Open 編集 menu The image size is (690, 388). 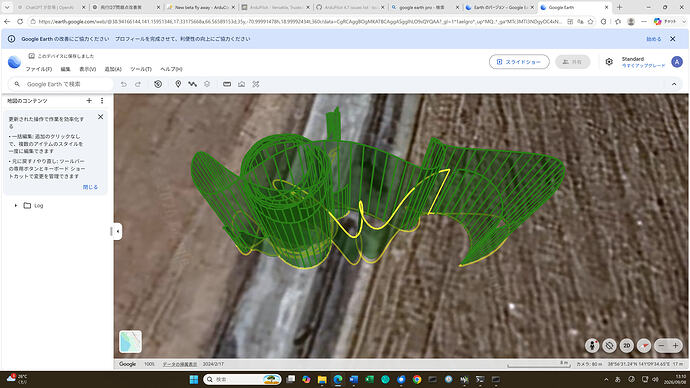(x=66, y=69)
